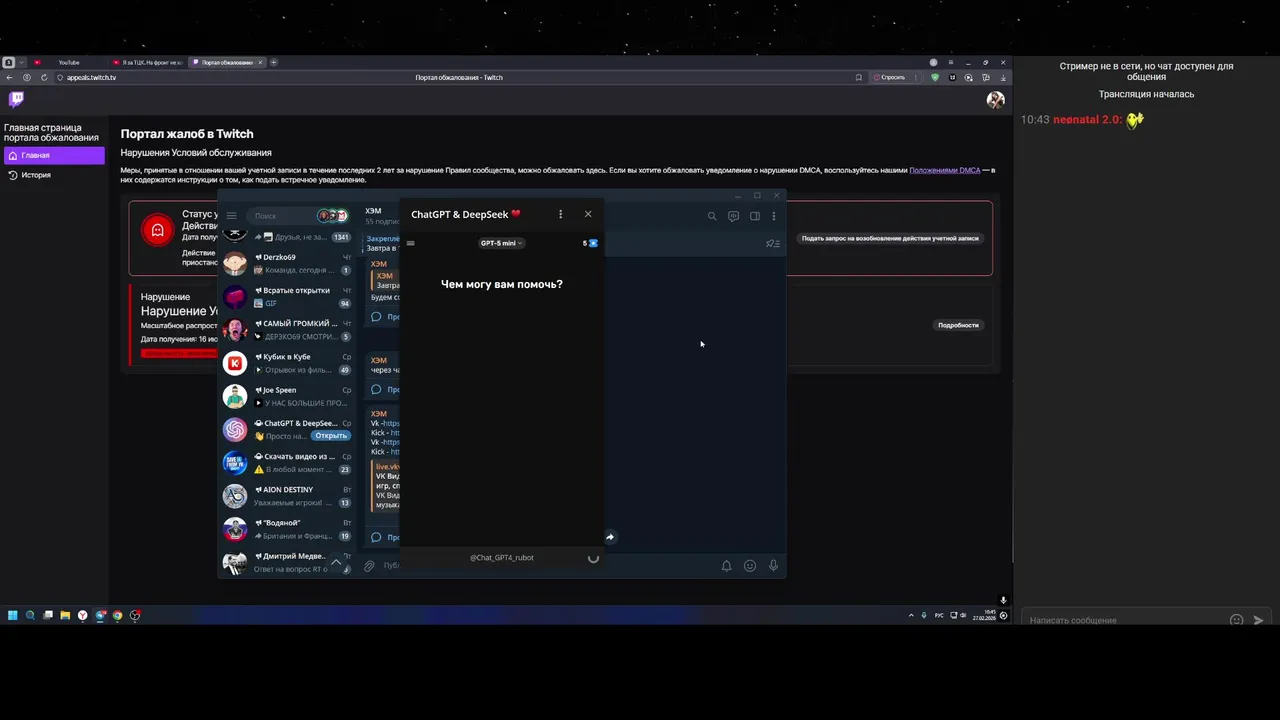
Task: Open three-dots menu of ChatGPT & DeepSeek popup
Action: pyautogui.click(x=560, y=214)
